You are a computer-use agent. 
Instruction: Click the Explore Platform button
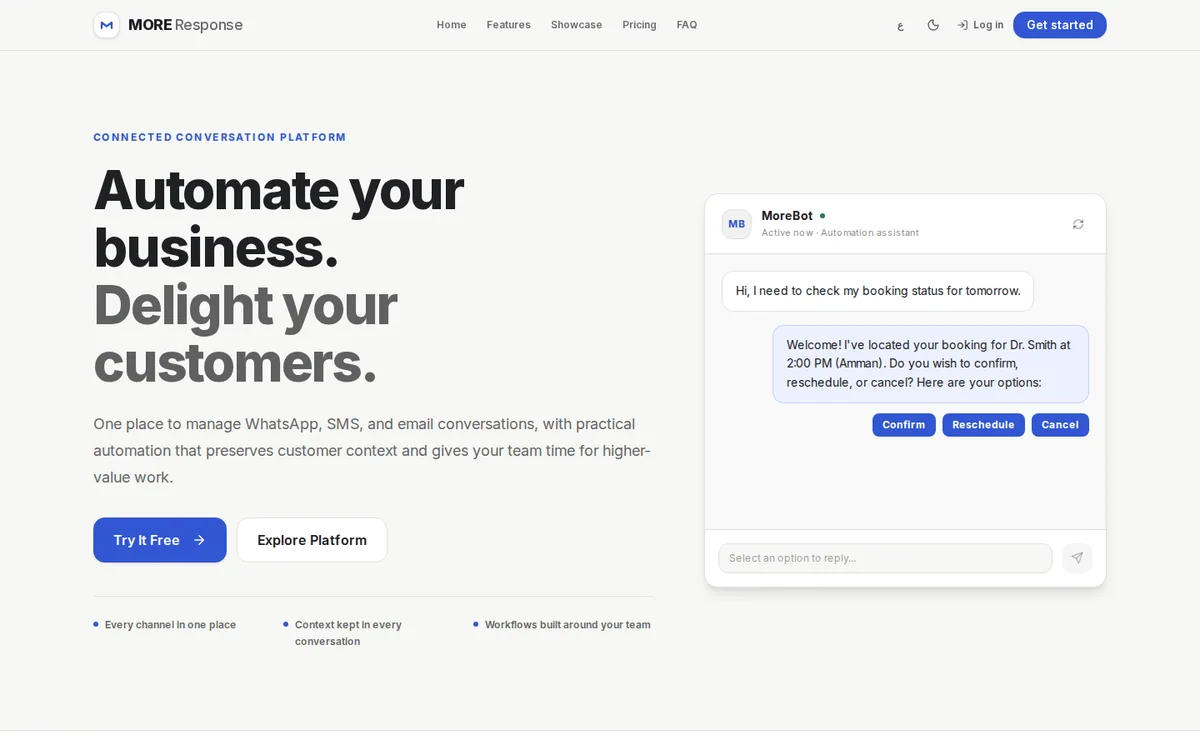tap(312, 540)
